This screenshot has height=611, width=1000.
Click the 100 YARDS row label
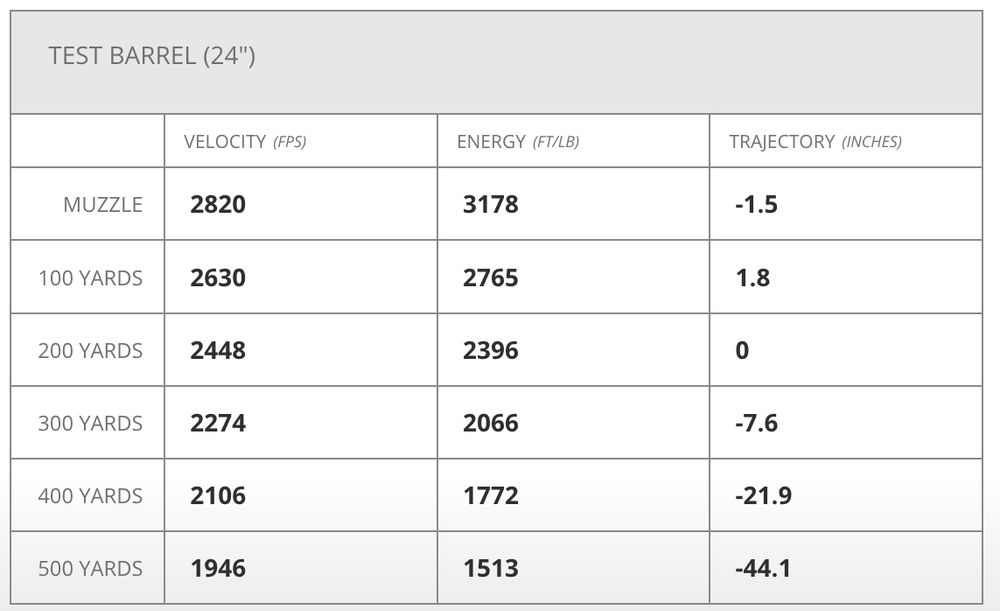click(91, 278)
